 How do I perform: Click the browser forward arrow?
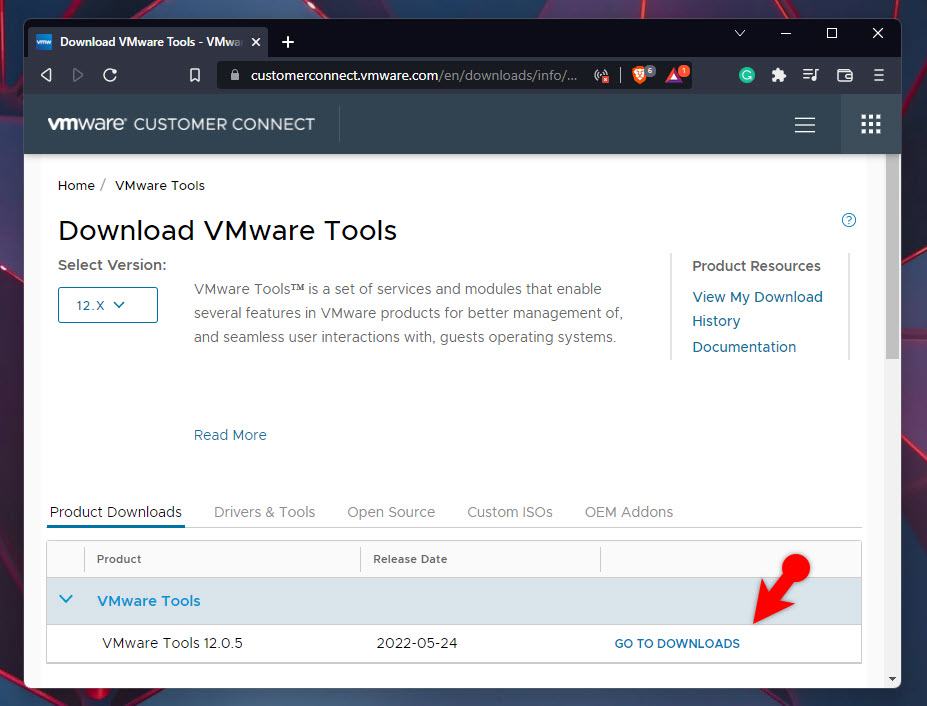pos(77,75)
